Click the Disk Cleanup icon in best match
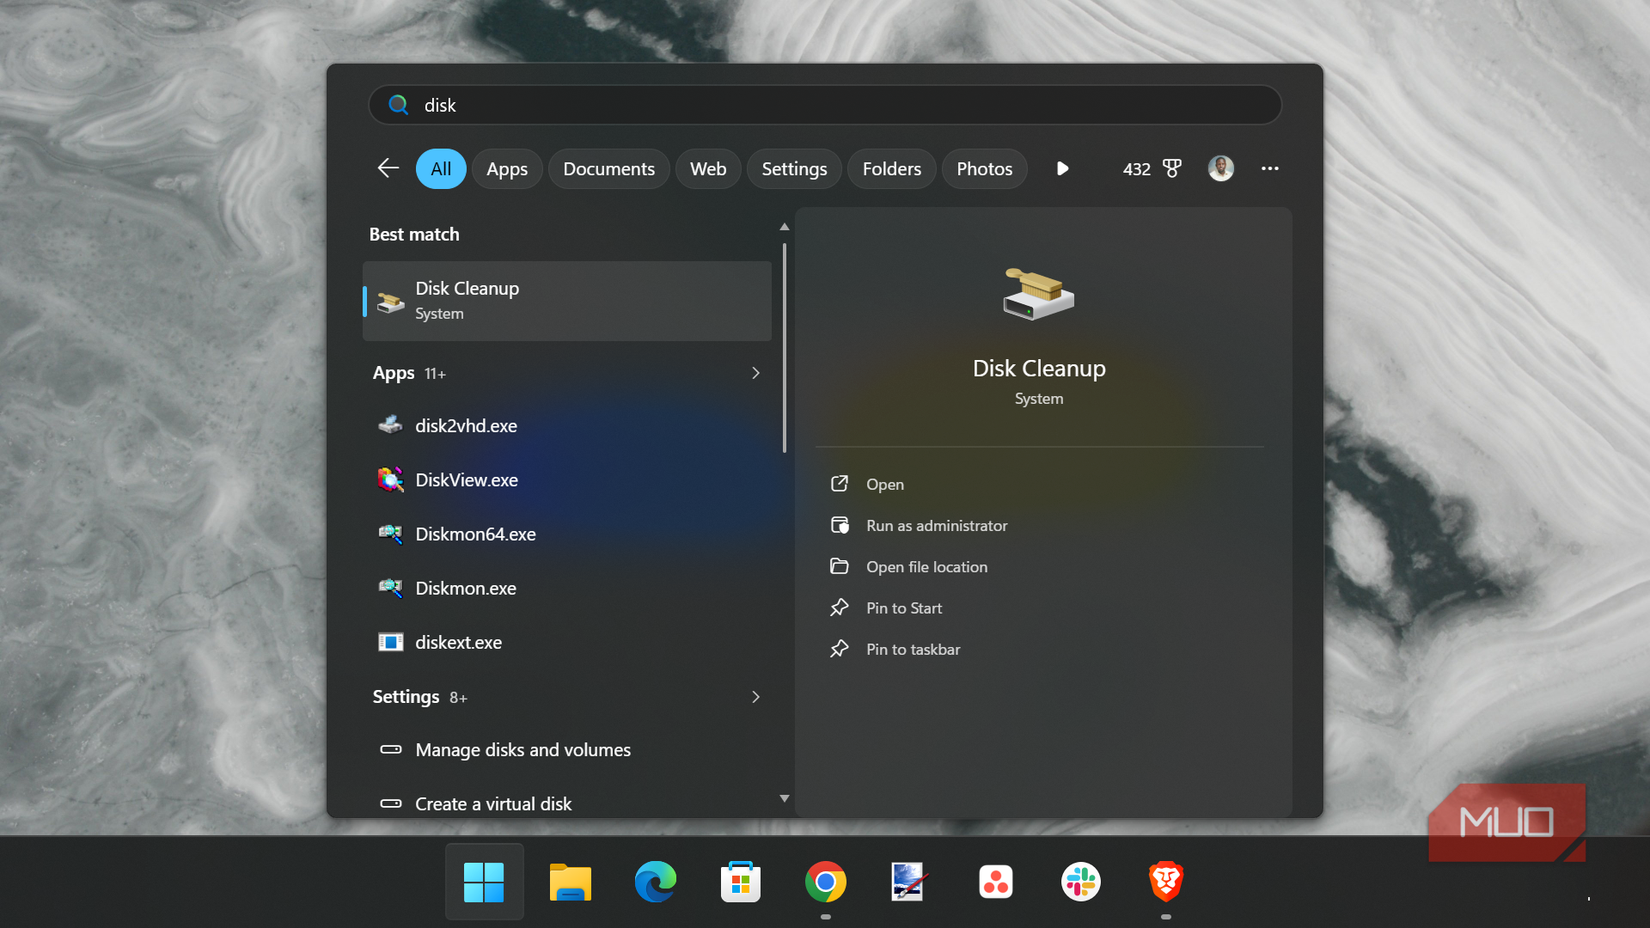This screenshot has height=928, width=1650. (x=390, y=301)
